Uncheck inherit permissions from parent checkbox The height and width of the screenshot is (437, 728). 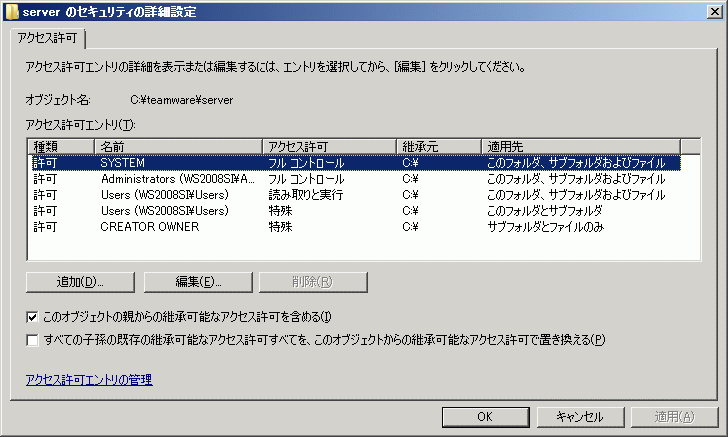pyautogui.click(x=32, y=317)
